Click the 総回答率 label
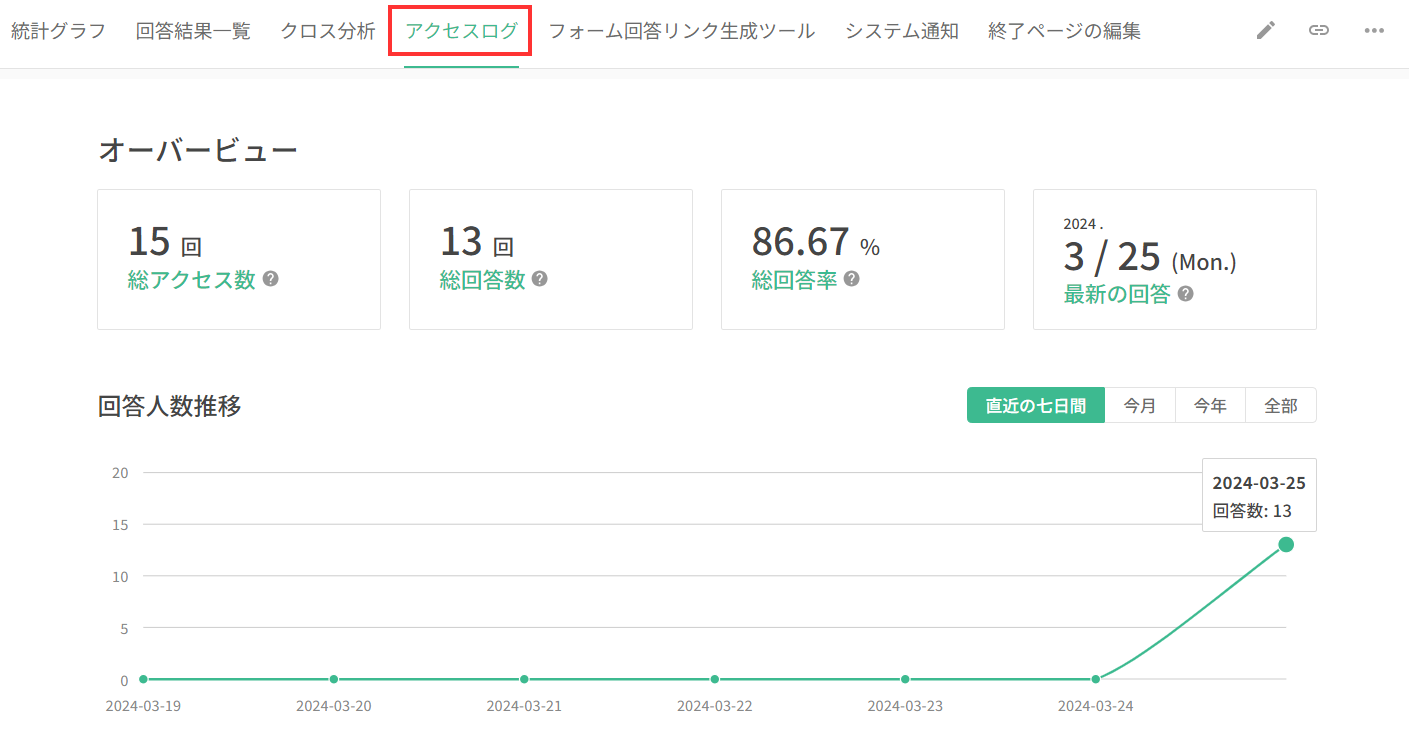Viewport: 1409px width, 737px height. (794, 280)
